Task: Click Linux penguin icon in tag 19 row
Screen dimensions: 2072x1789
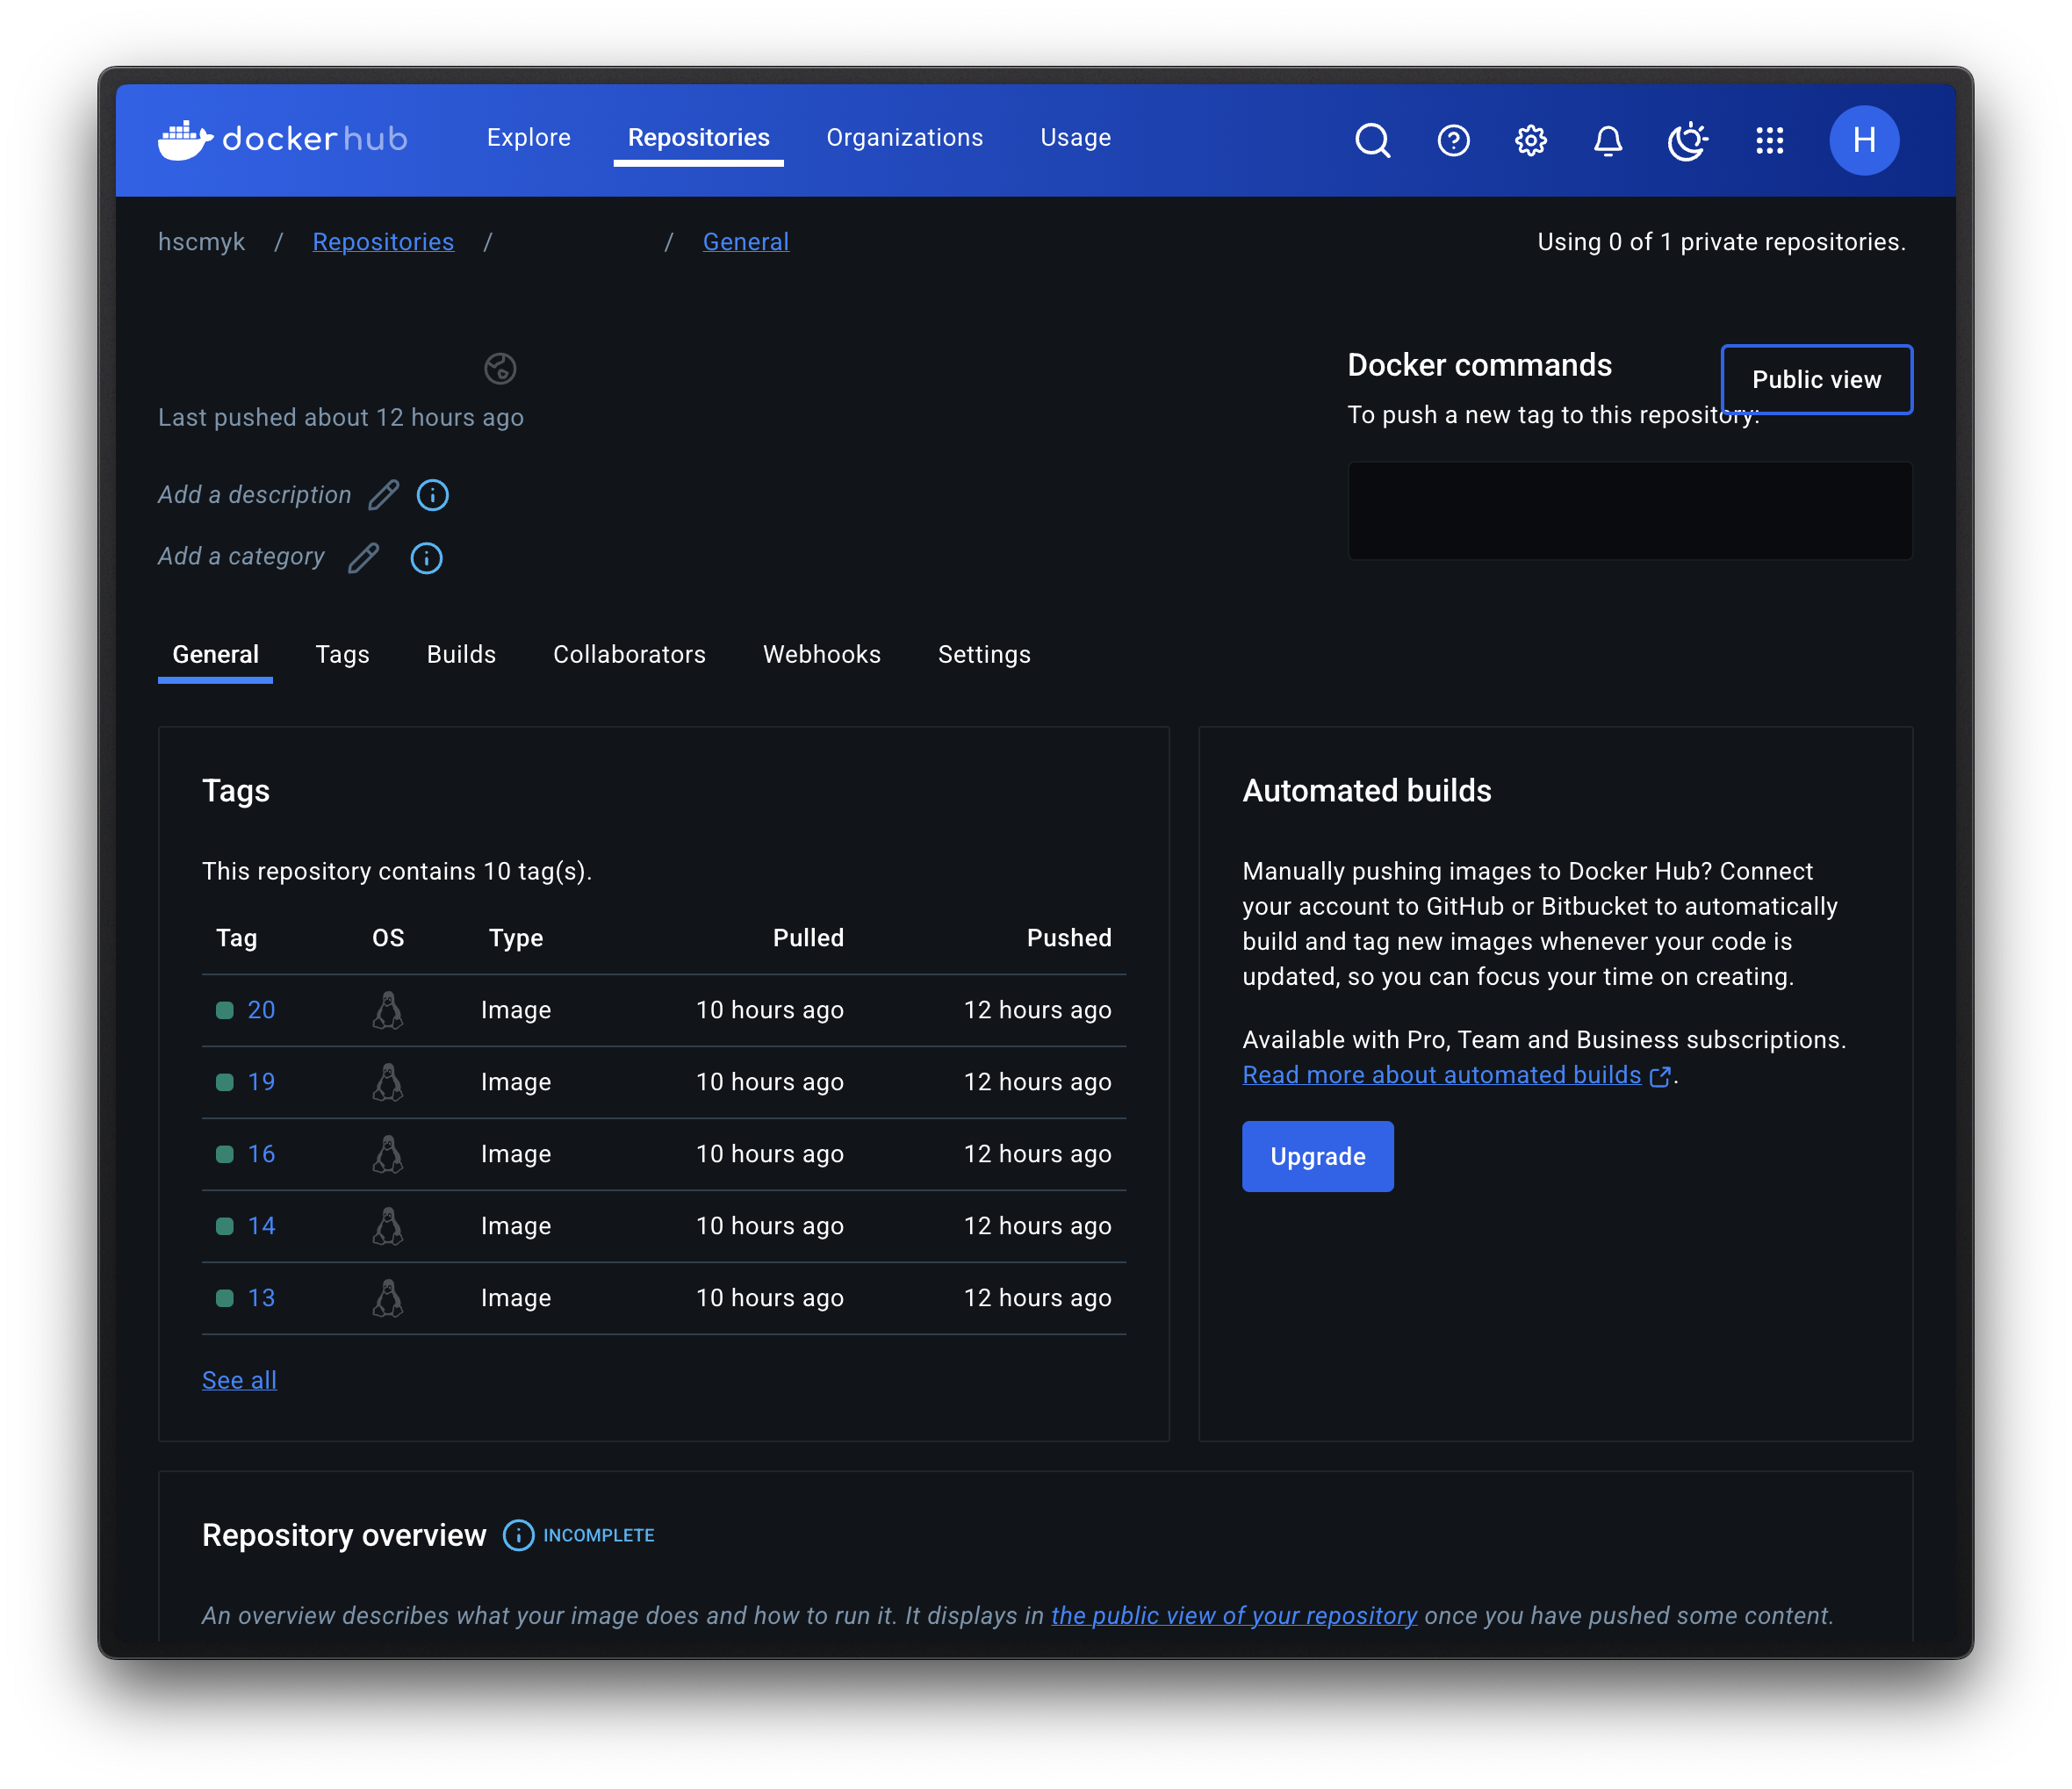Action: 388,1082
